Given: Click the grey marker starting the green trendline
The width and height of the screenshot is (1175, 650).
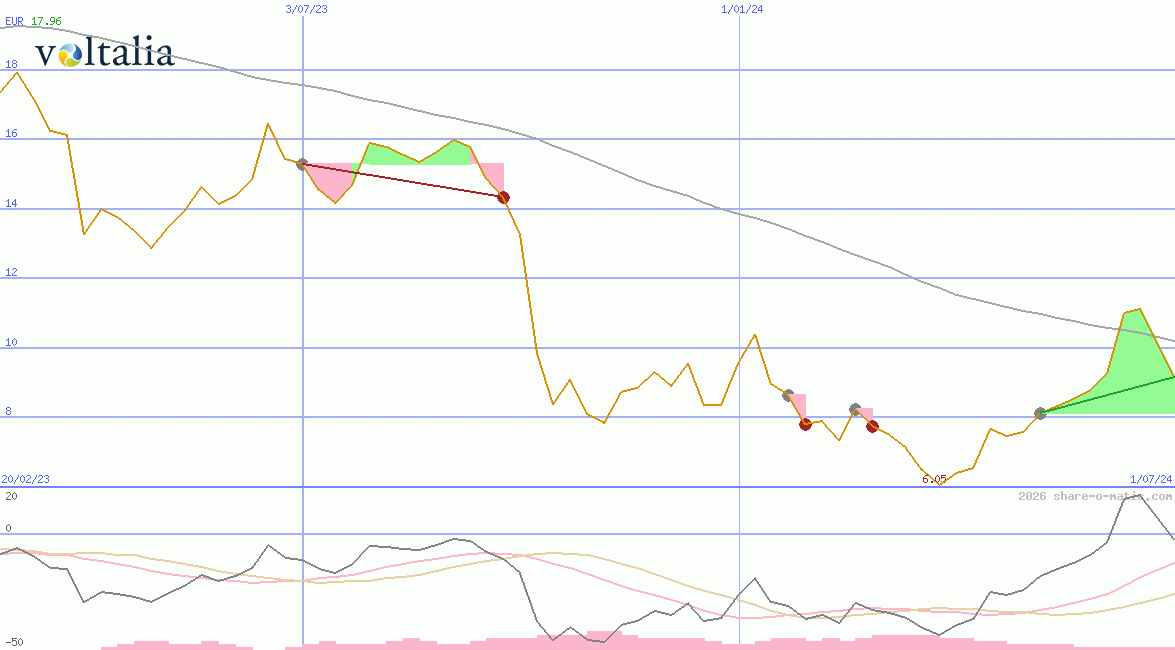Looking at the screenshot, I should pos(1040,413).
